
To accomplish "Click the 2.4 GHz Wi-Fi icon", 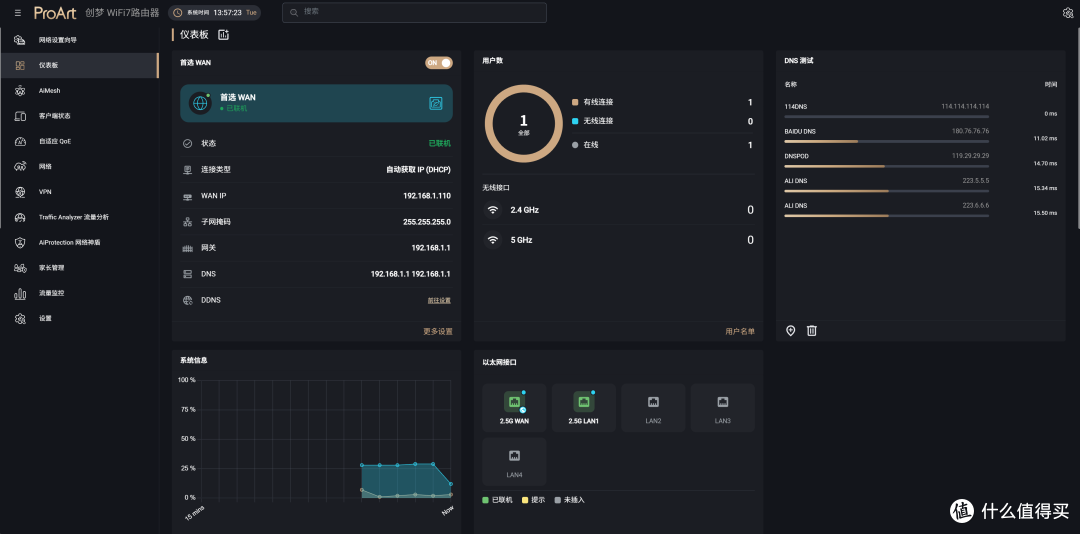I will (492, 209).
